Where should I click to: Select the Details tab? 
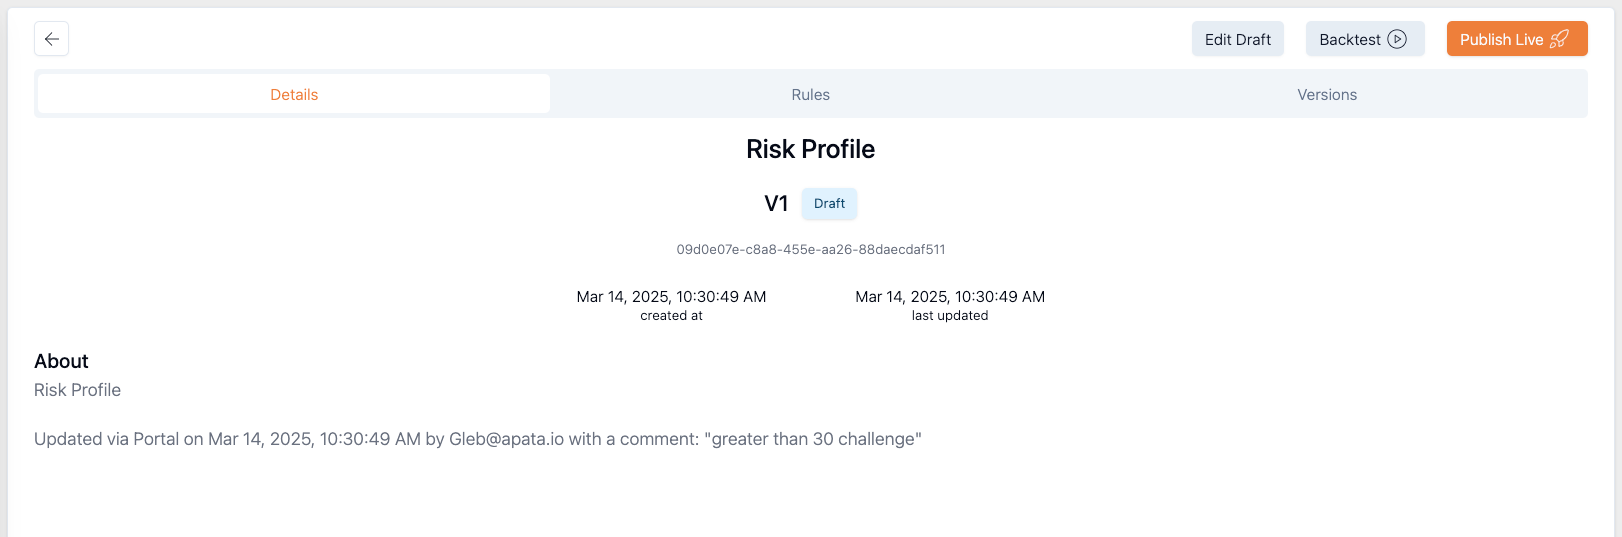[x=294, y=94]
